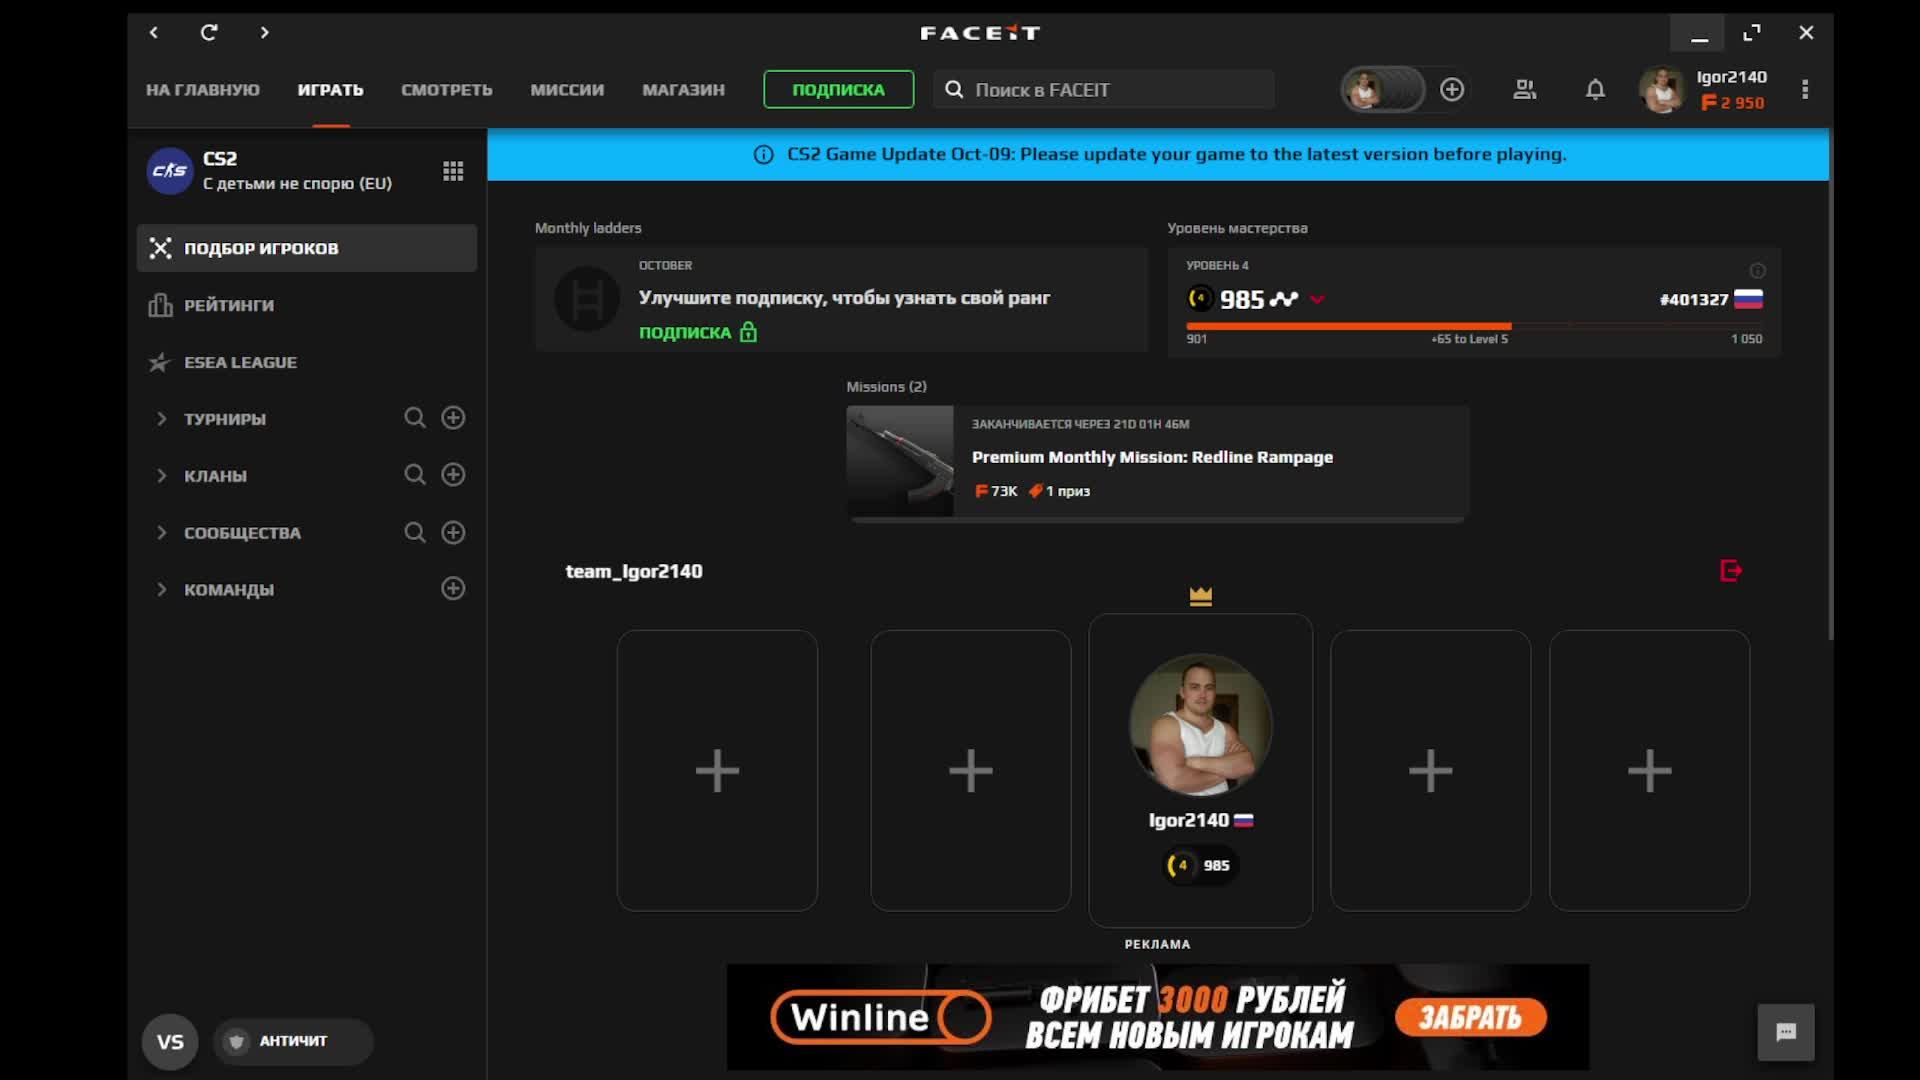
Task: Reload the page with refresh icon
Action: coord(209,33)
